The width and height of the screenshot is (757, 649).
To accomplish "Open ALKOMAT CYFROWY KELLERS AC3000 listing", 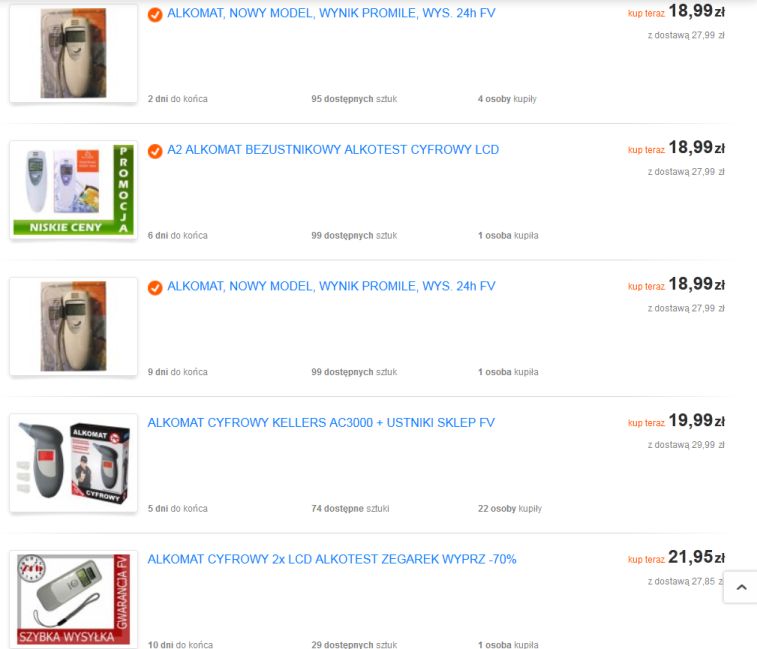I will 321,423.
